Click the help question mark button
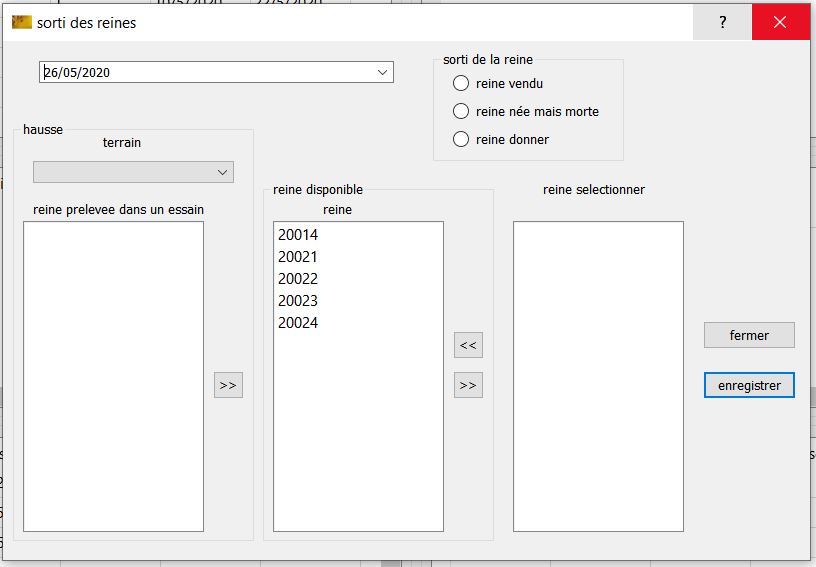816x567 pixels. [x=722, y=22]
